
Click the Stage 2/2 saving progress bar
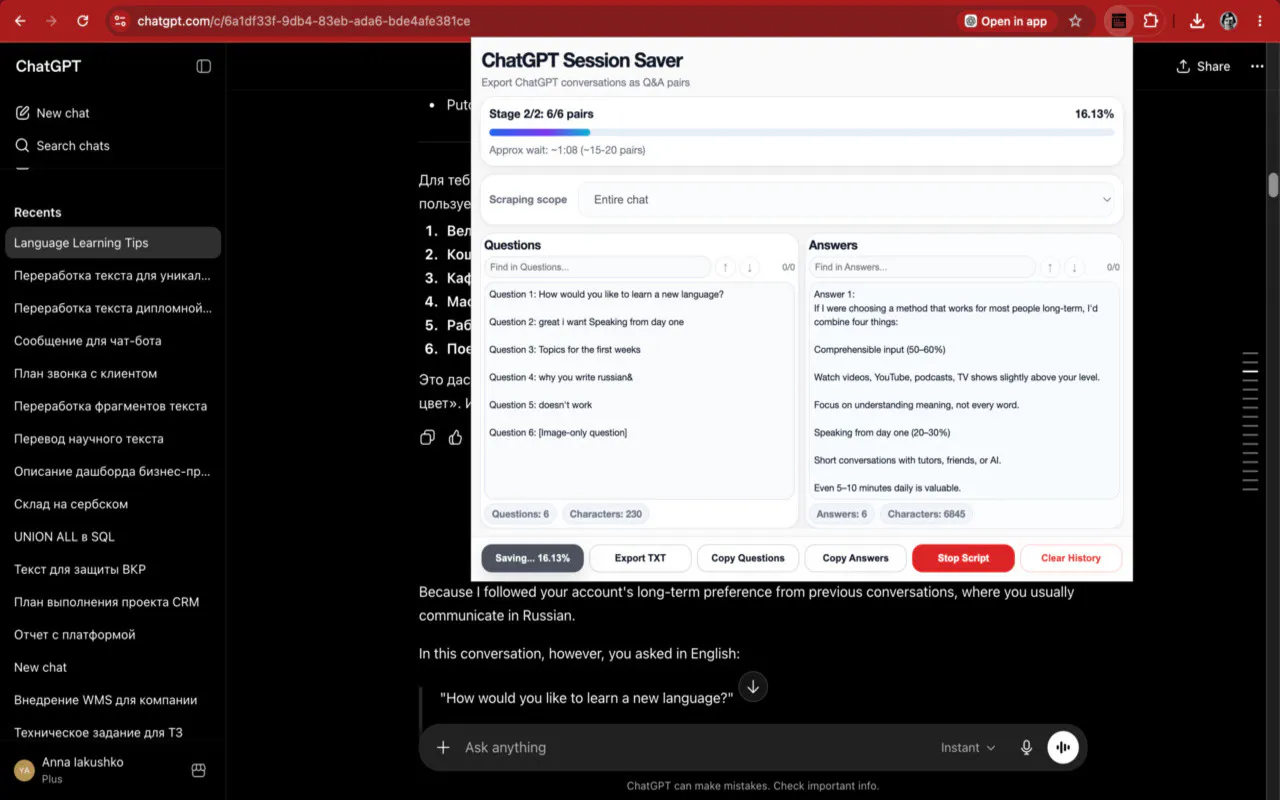801,132
